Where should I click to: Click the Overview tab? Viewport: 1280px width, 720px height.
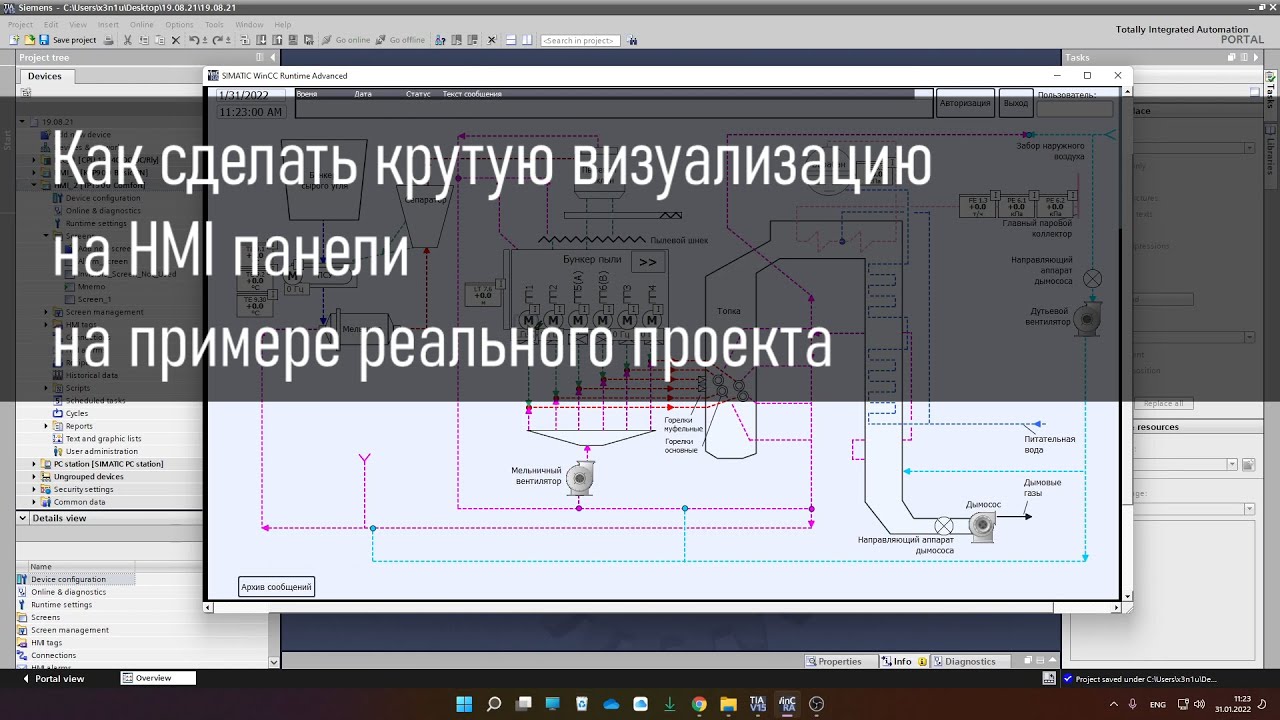(x=158, y=678)
